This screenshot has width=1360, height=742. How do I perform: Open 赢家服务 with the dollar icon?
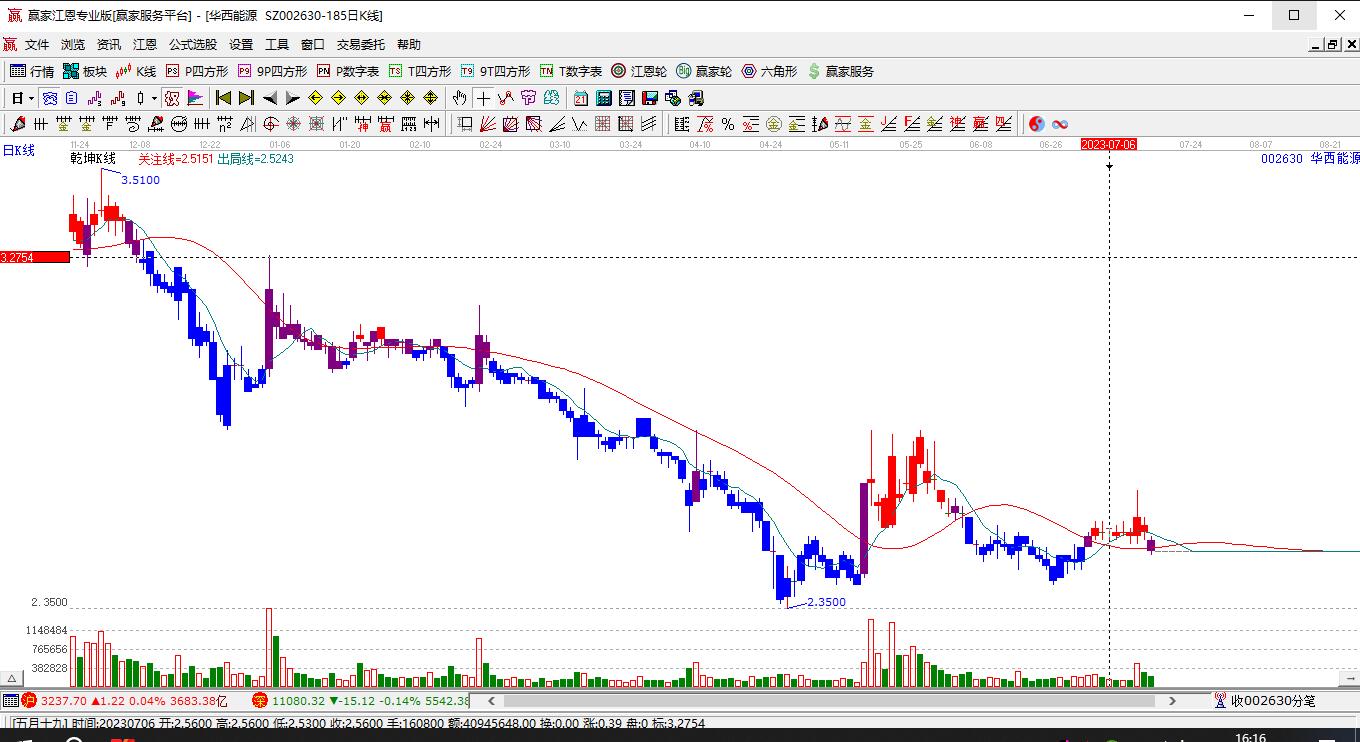coord(841,71)
